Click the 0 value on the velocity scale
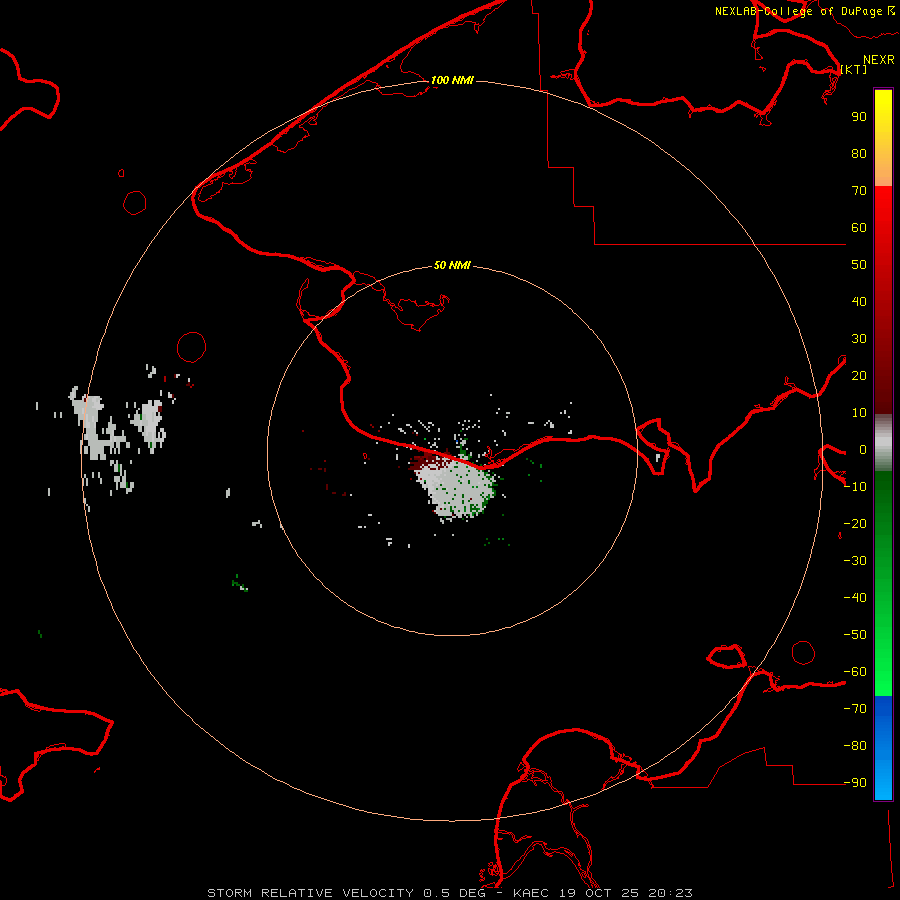The width and height of the screenshot is (900, 900). click(x=863, y=449)
